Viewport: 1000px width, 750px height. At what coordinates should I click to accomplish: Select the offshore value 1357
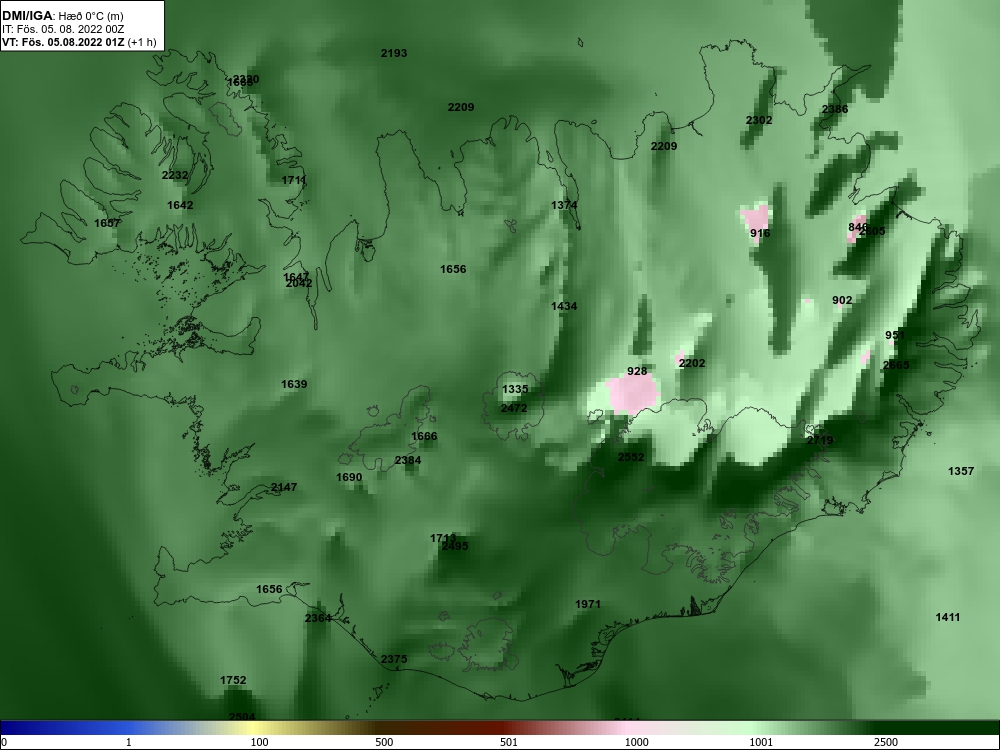click(x=961, y=471)
